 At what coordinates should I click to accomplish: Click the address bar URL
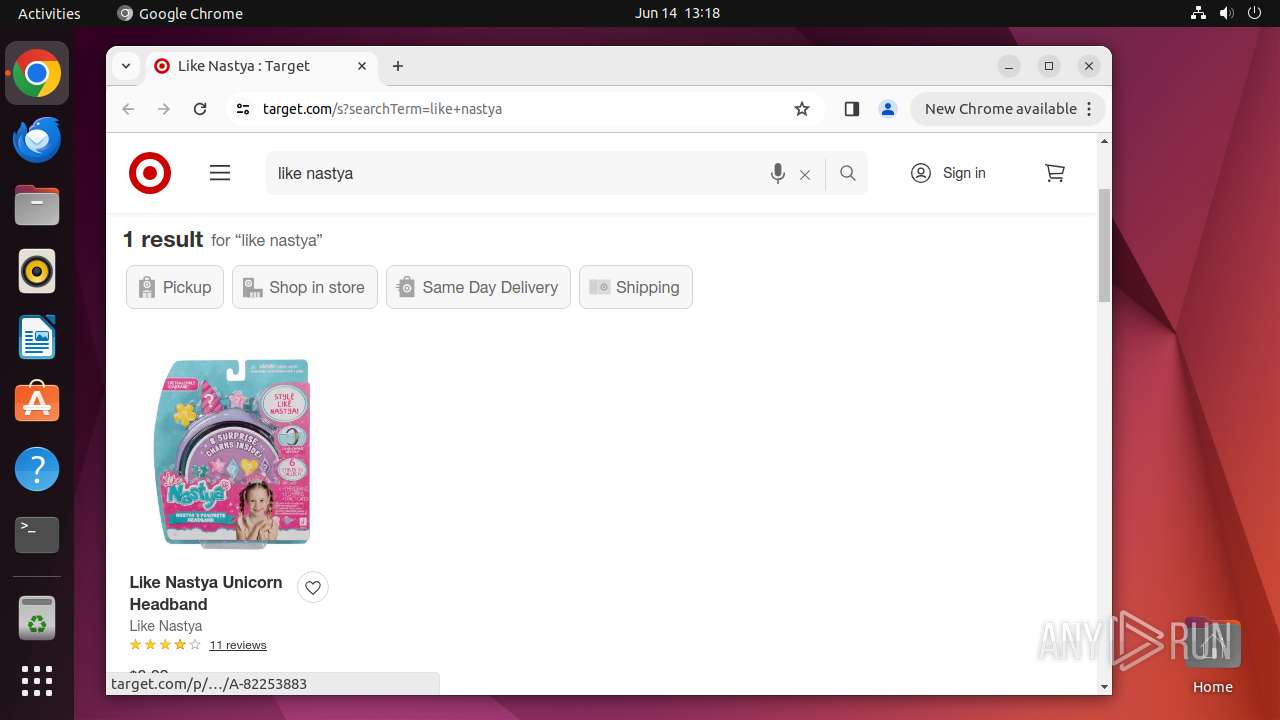(382, 109)
